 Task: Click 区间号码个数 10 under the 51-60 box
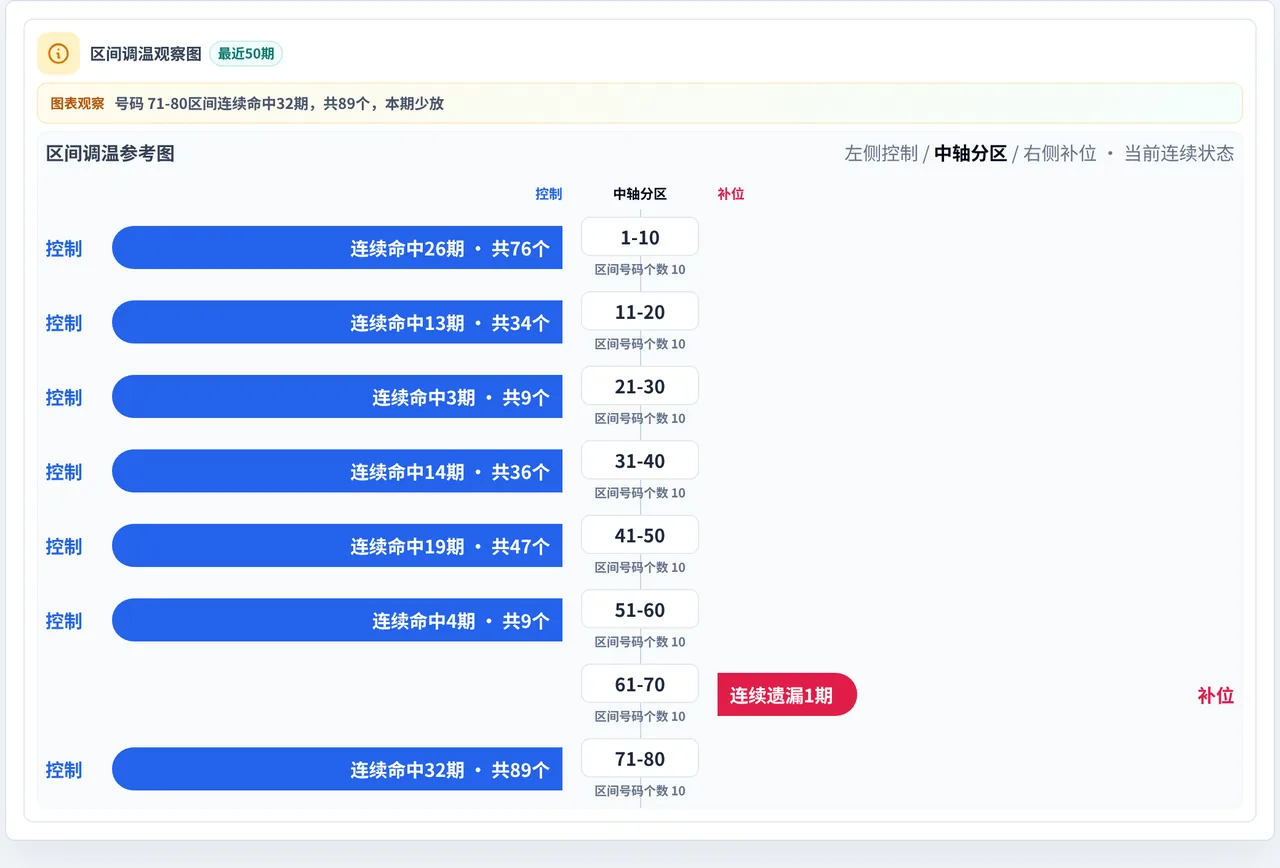(640, 642)
